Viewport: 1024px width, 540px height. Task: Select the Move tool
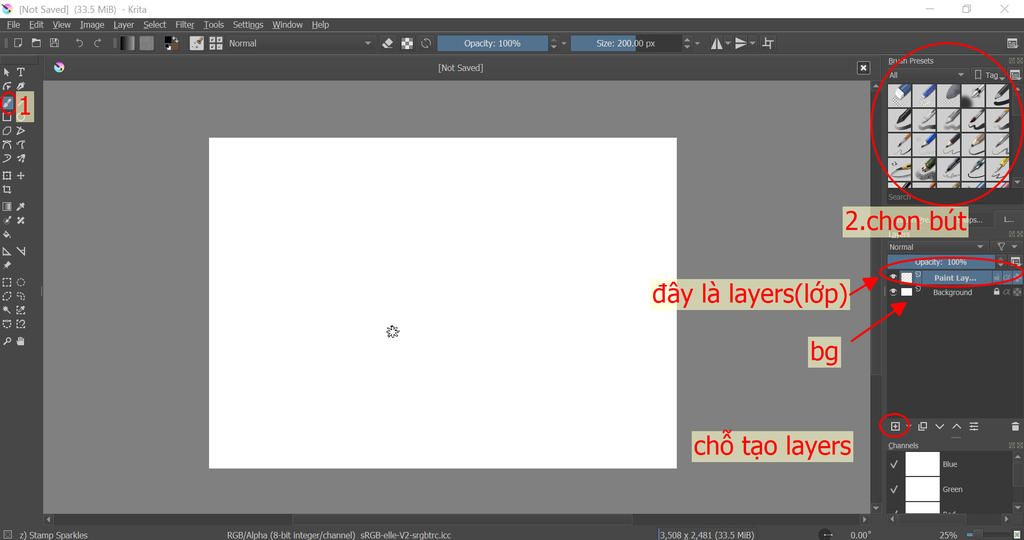click(x=21, y=176)
